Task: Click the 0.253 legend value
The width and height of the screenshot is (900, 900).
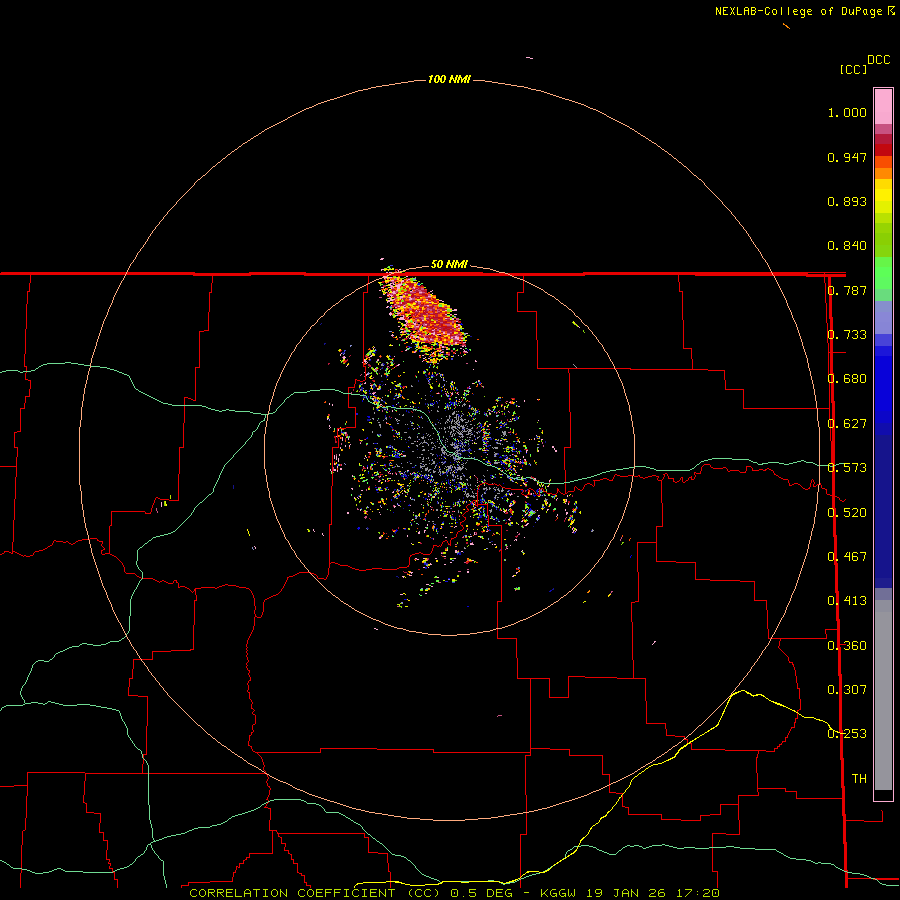Action: pyautogui.click(x=847, y=734)
